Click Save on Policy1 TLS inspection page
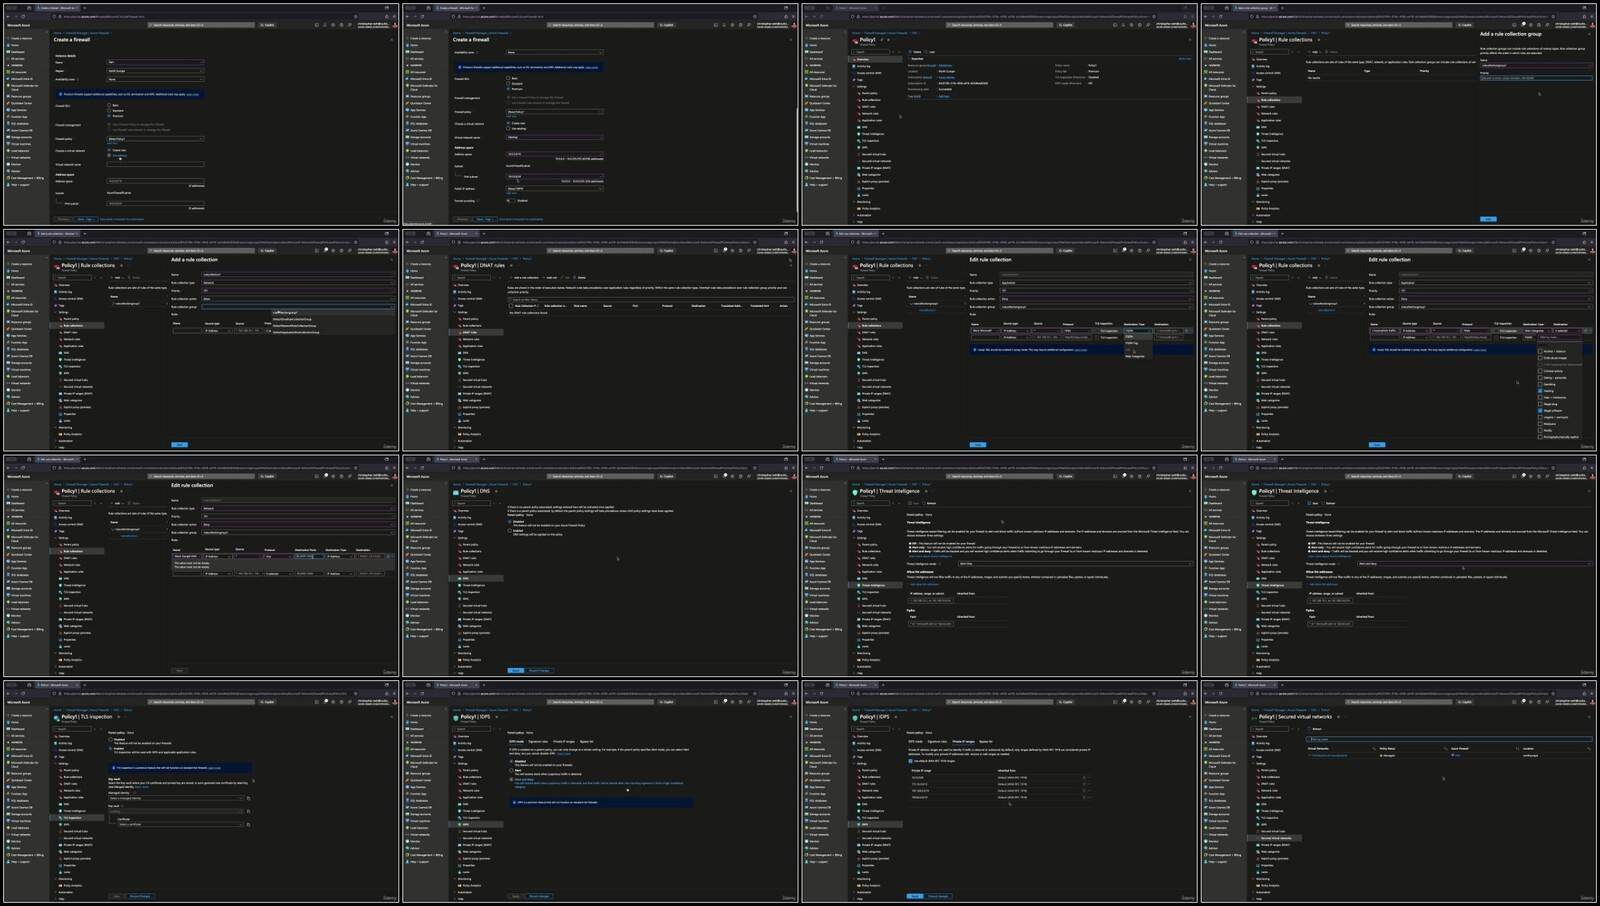Image resolution: width=1600 pixels, height=906 pixels. [116, 896]
